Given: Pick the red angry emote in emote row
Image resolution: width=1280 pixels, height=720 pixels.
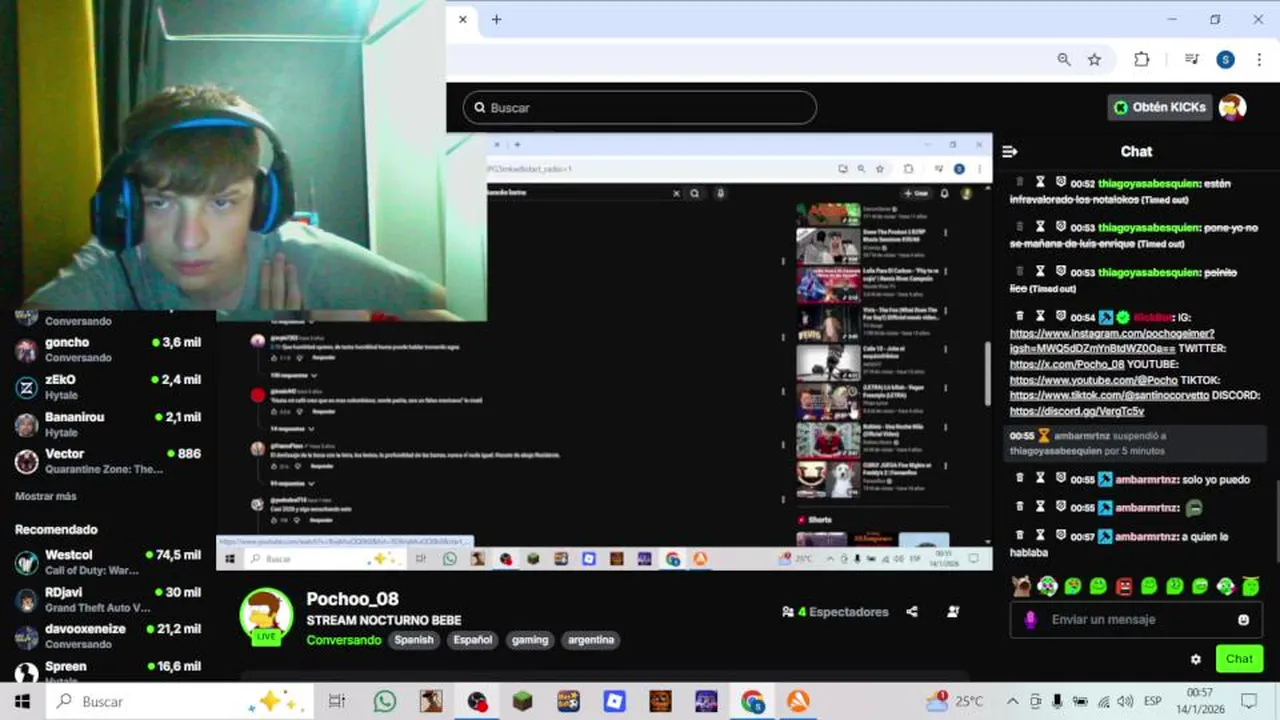Looking at the screenshot, I should click(x=1124, y=586).
